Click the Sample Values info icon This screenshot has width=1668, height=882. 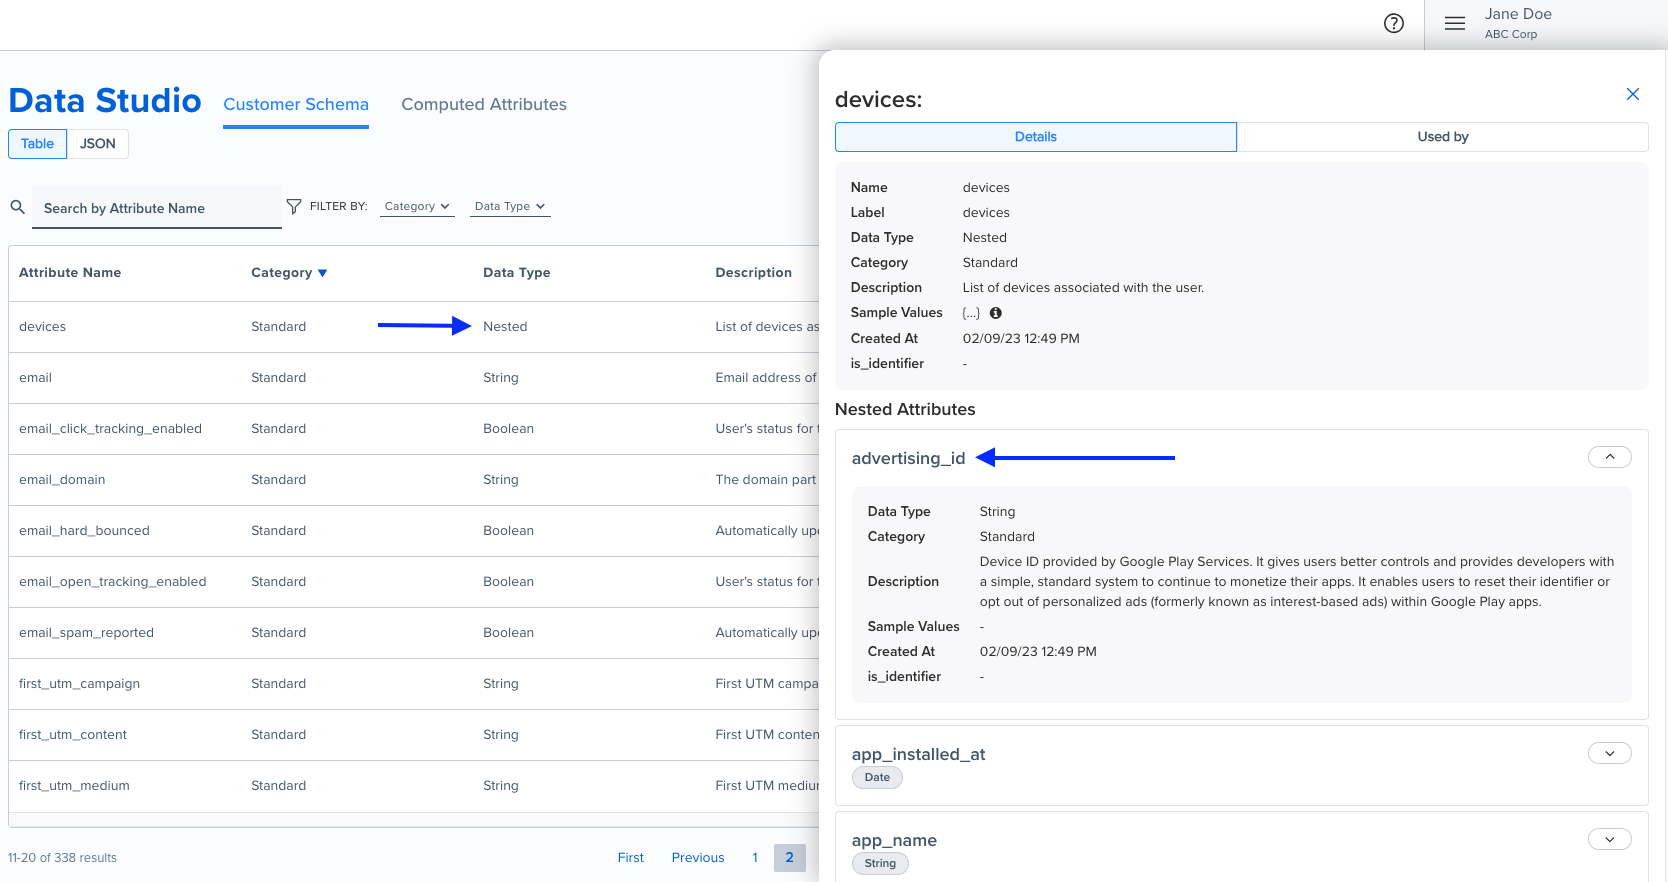click(995, 313)
